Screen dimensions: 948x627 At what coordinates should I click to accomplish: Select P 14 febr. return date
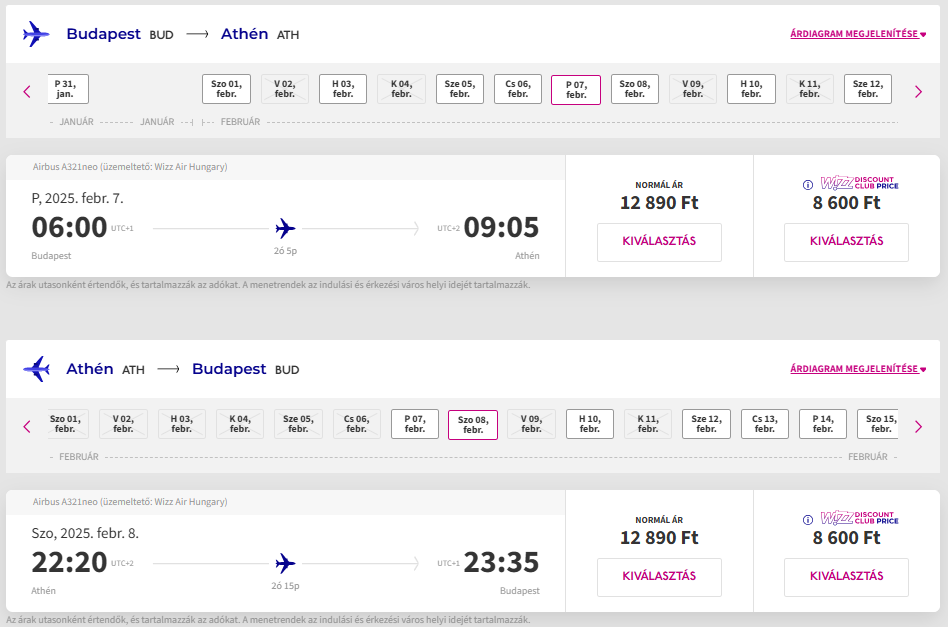tap(823, 424)
